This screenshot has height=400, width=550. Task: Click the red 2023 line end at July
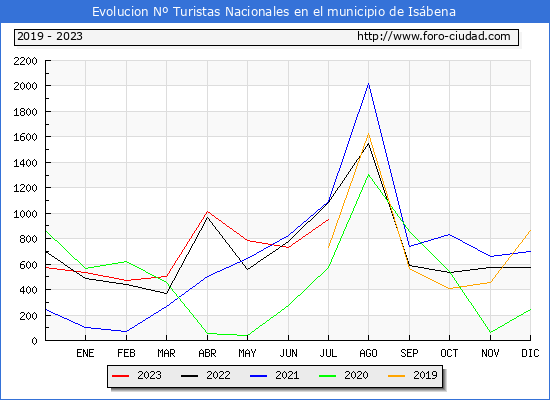pyautogui.click(x=328, y=219)
